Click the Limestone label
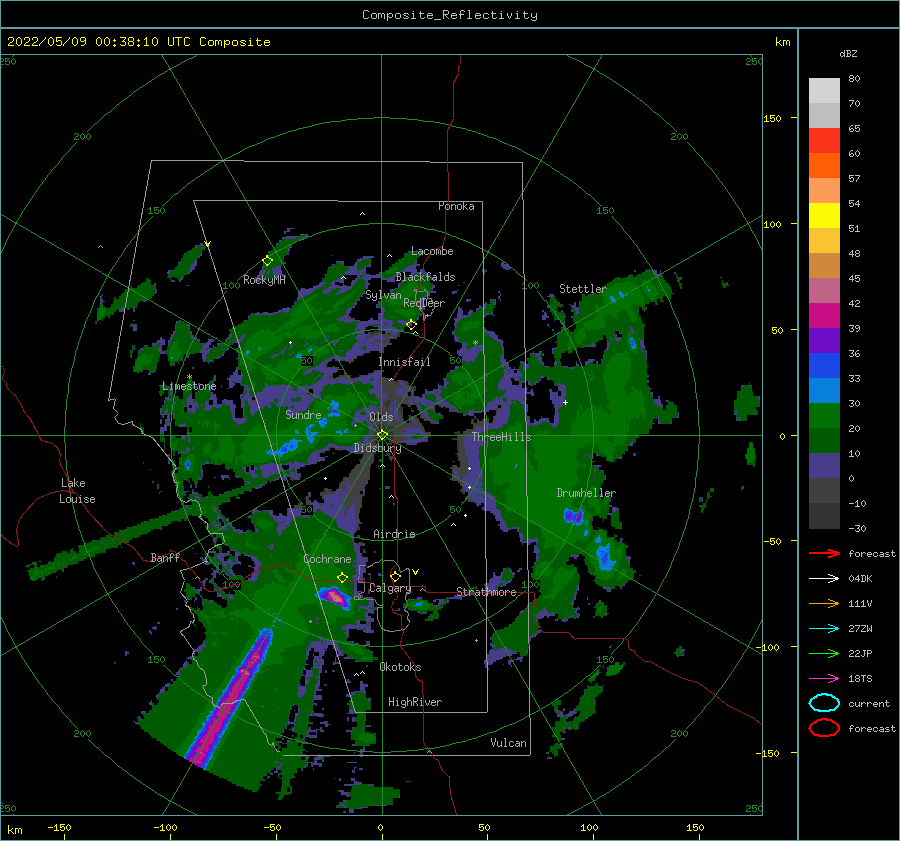This screenshot has width=900, height=841. click(189, 386)
